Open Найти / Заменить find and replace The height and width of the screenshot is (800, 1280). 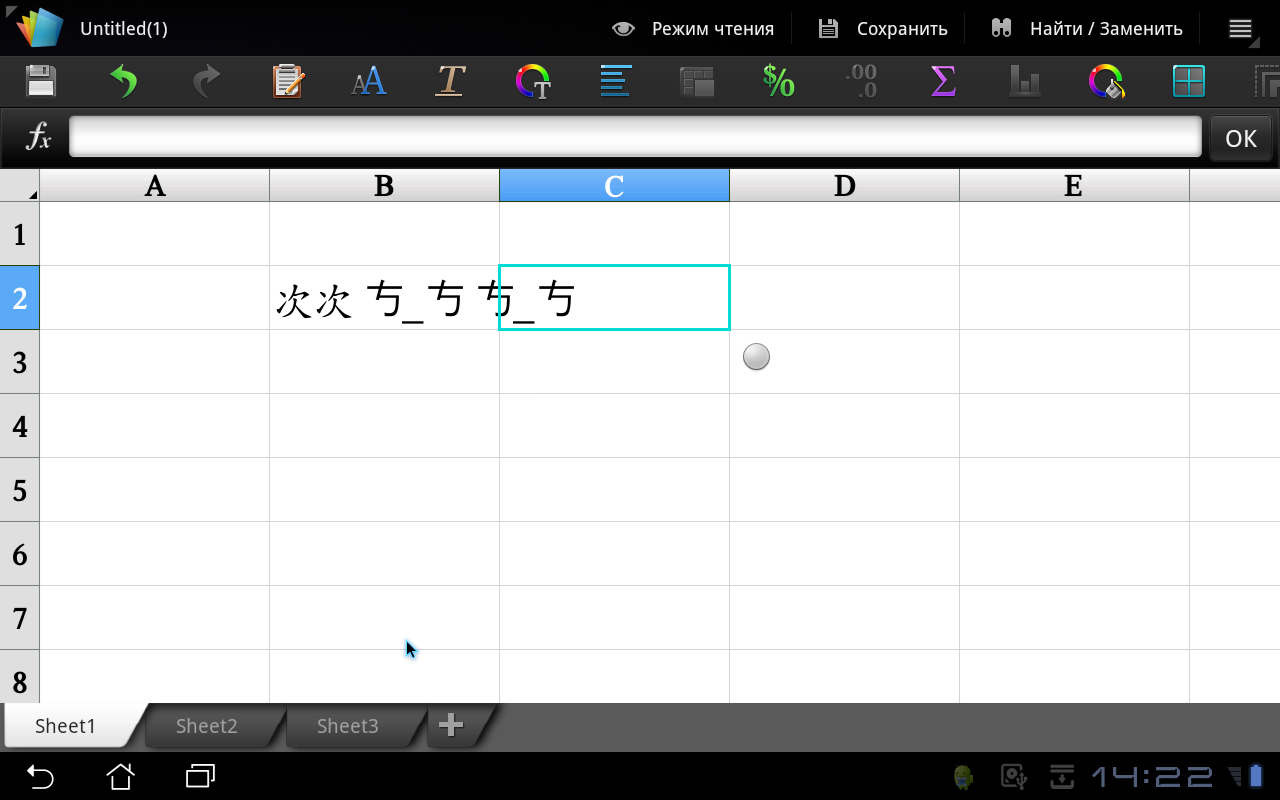(1087, 29)
